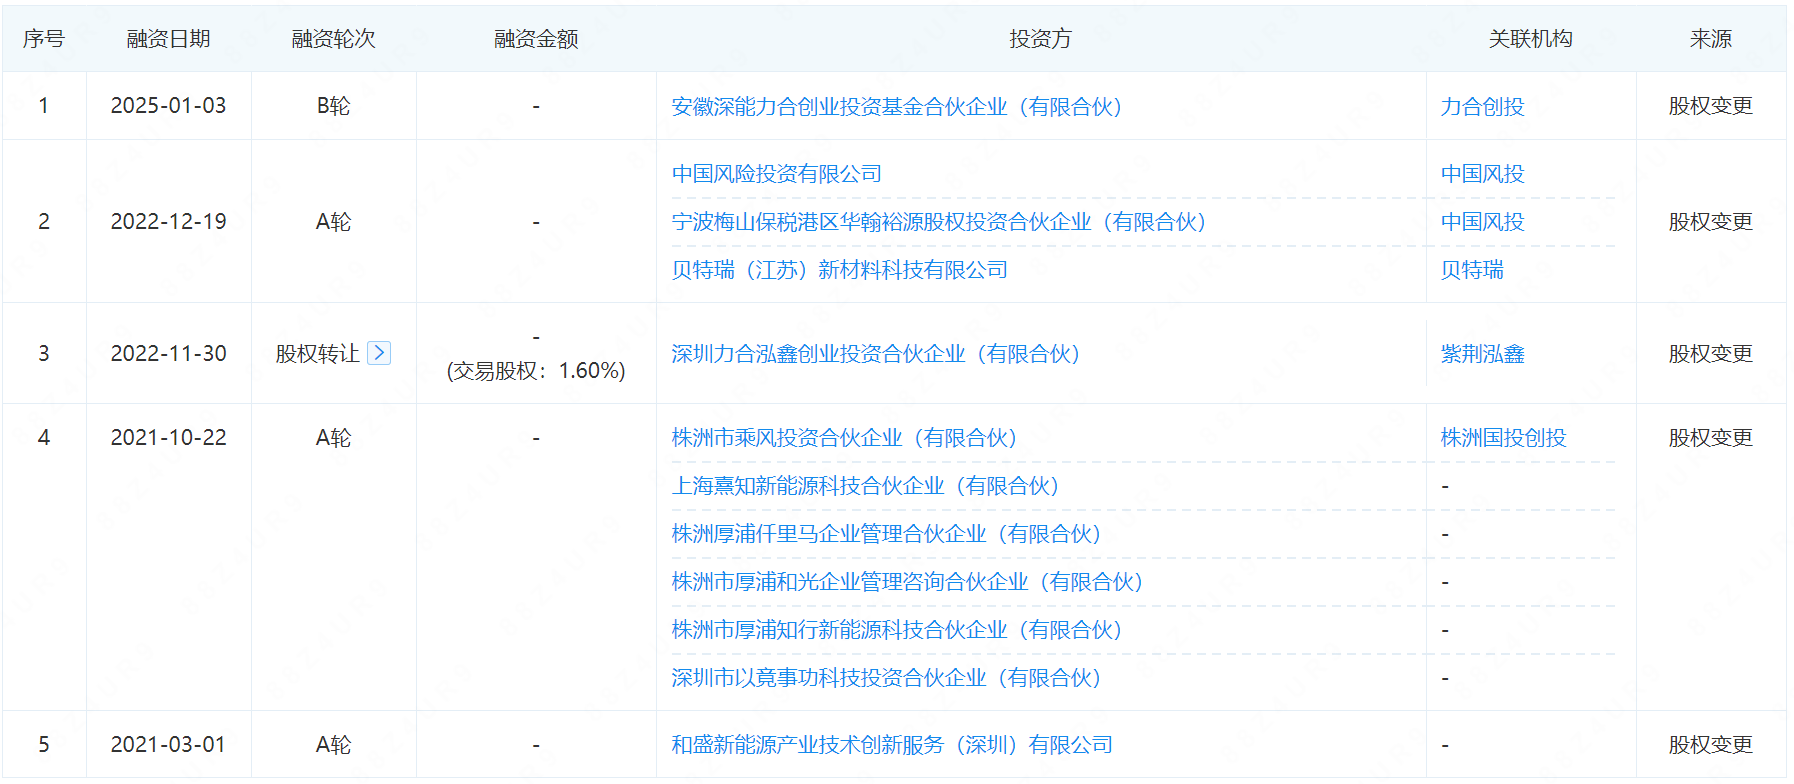The width and height of the screenshot is (1794, 784).
Task: Select date cell 2025-01-03
Action: tap(168, 106)
